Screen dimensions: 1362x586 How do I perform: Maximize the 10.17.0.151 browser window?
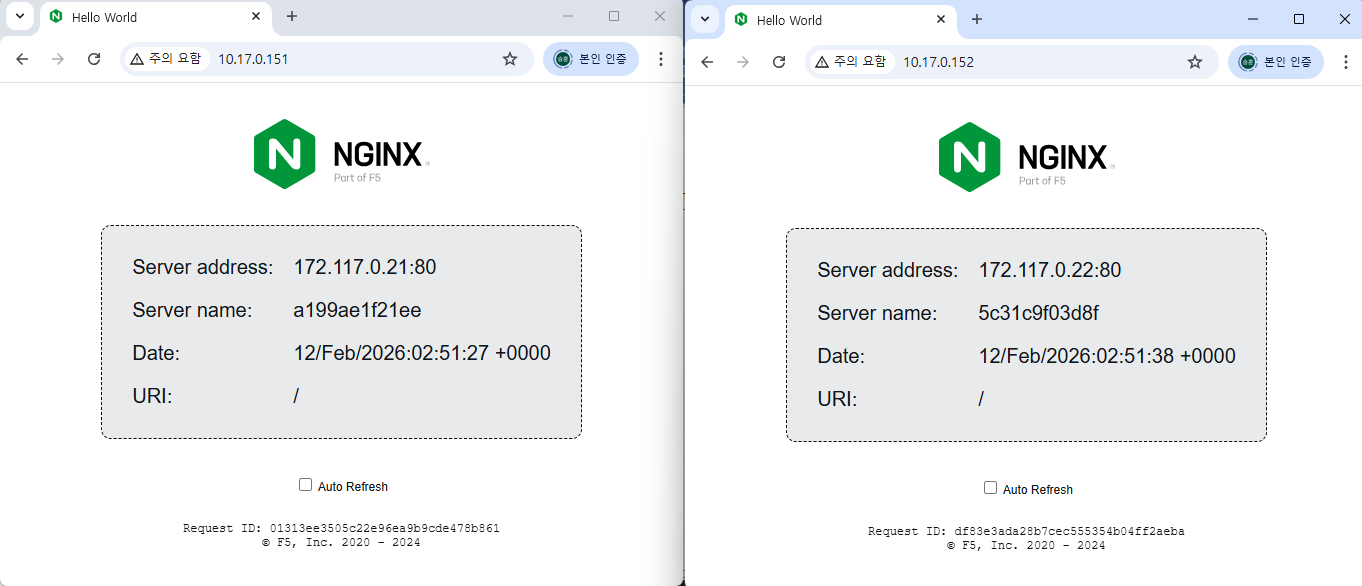[x=614, y=16]
